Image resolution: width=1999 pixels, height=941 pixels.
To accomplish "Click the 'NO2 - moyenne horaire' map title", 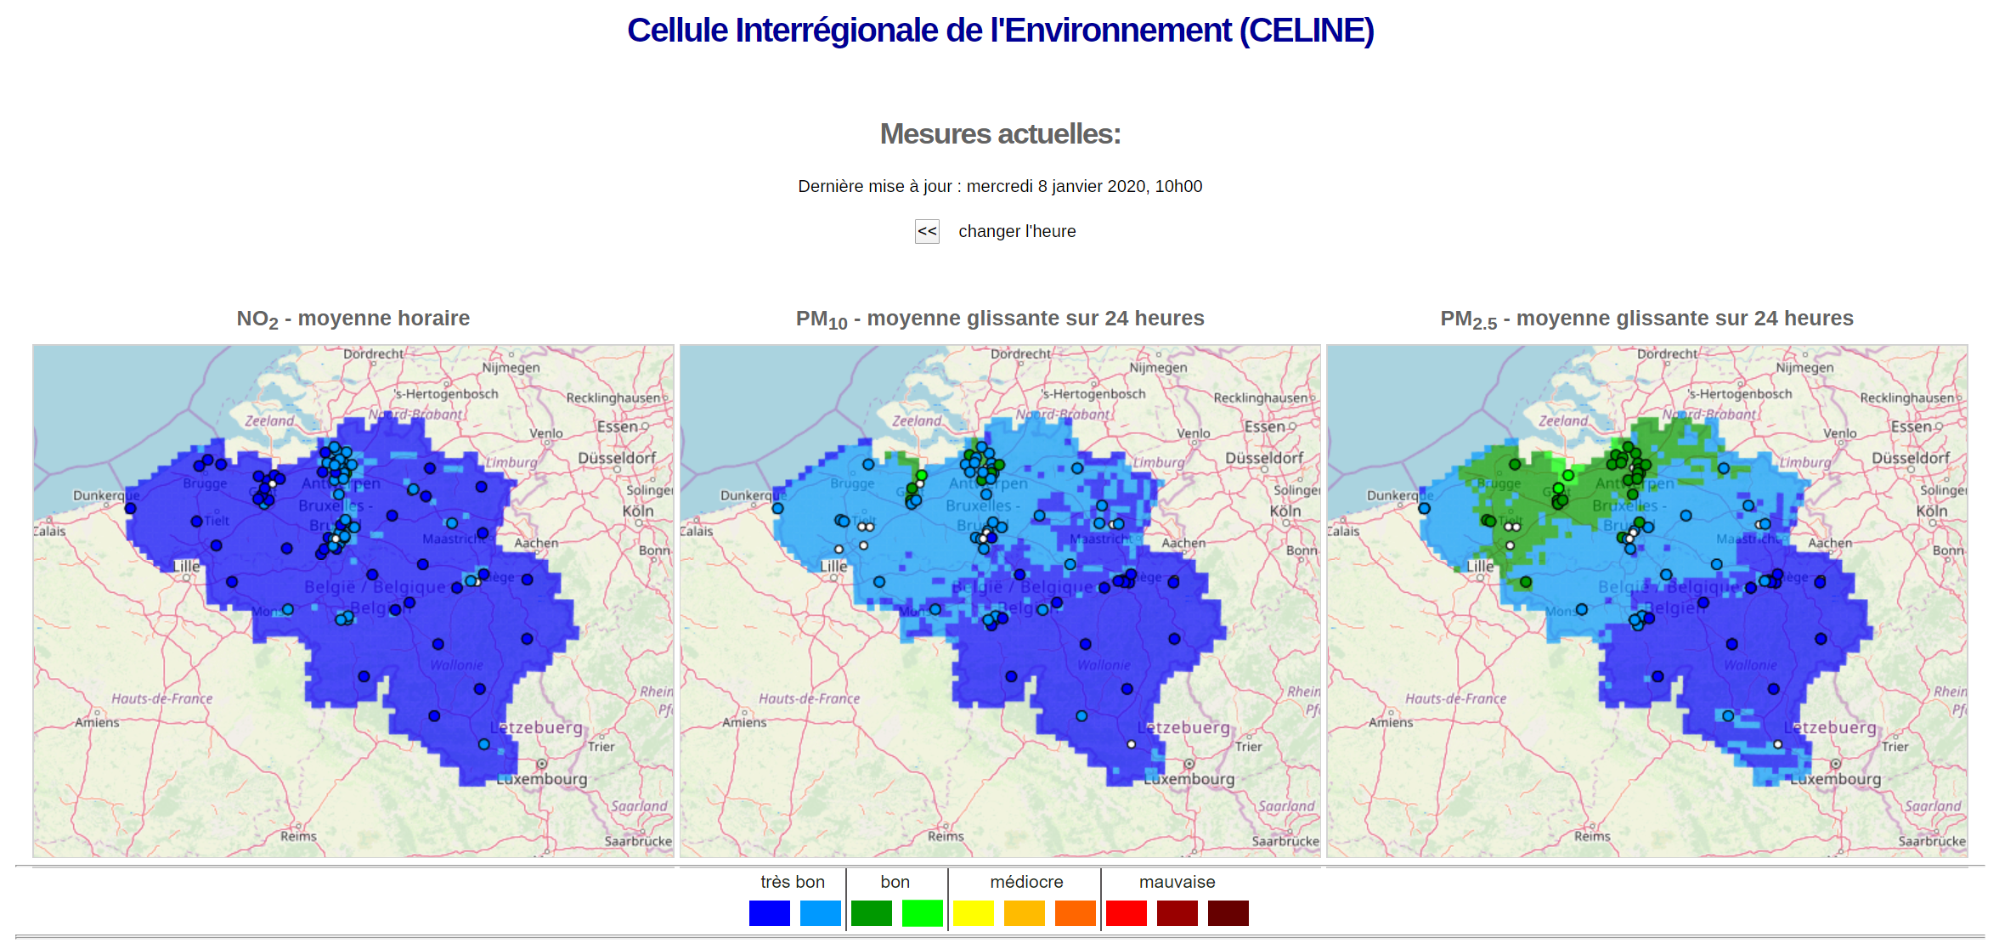I will [353, 318].
